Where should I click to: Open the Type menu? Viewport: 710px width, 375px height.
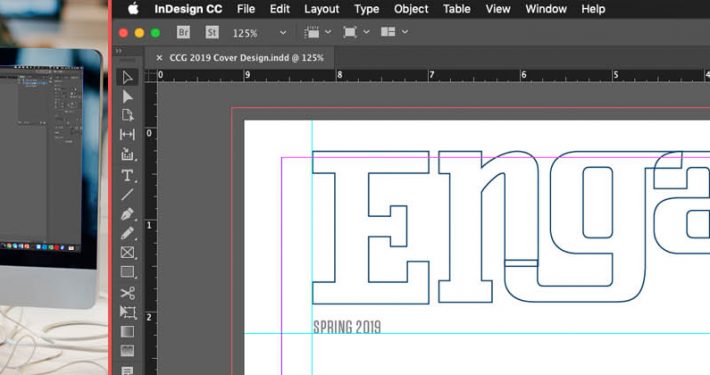pyautogui.click(x=367, y=9)
